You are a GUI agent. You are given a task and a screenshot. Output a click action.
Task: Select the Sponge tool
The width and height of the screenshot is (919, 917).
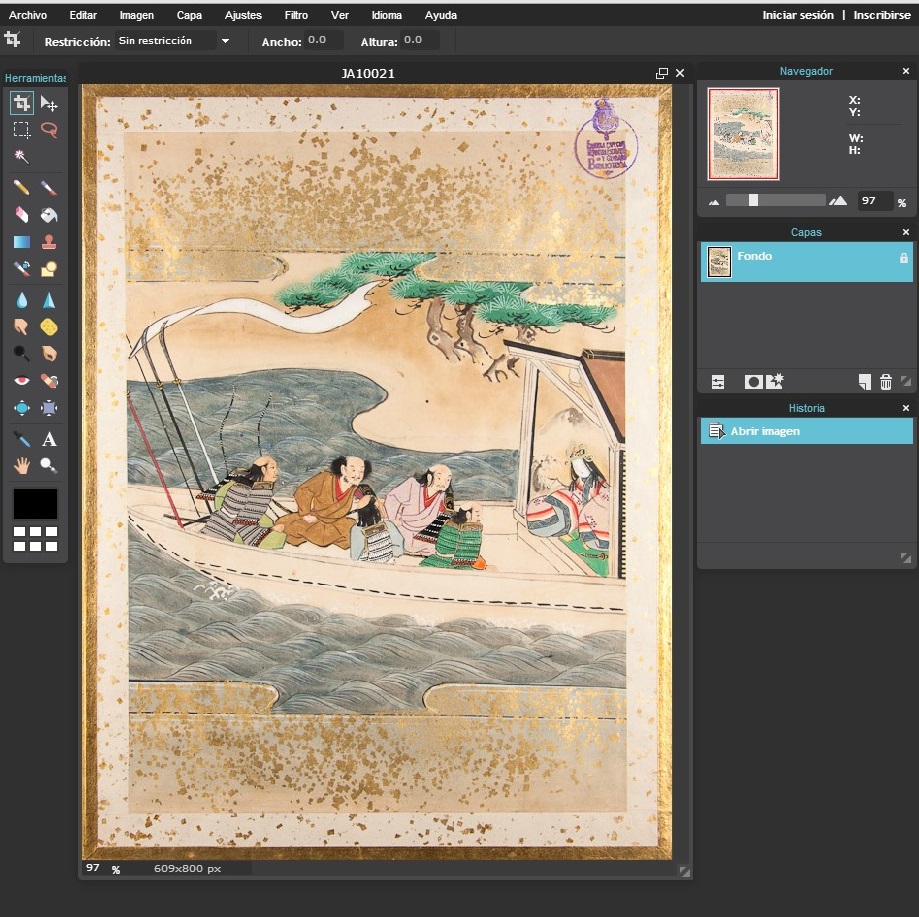(49, 326)
